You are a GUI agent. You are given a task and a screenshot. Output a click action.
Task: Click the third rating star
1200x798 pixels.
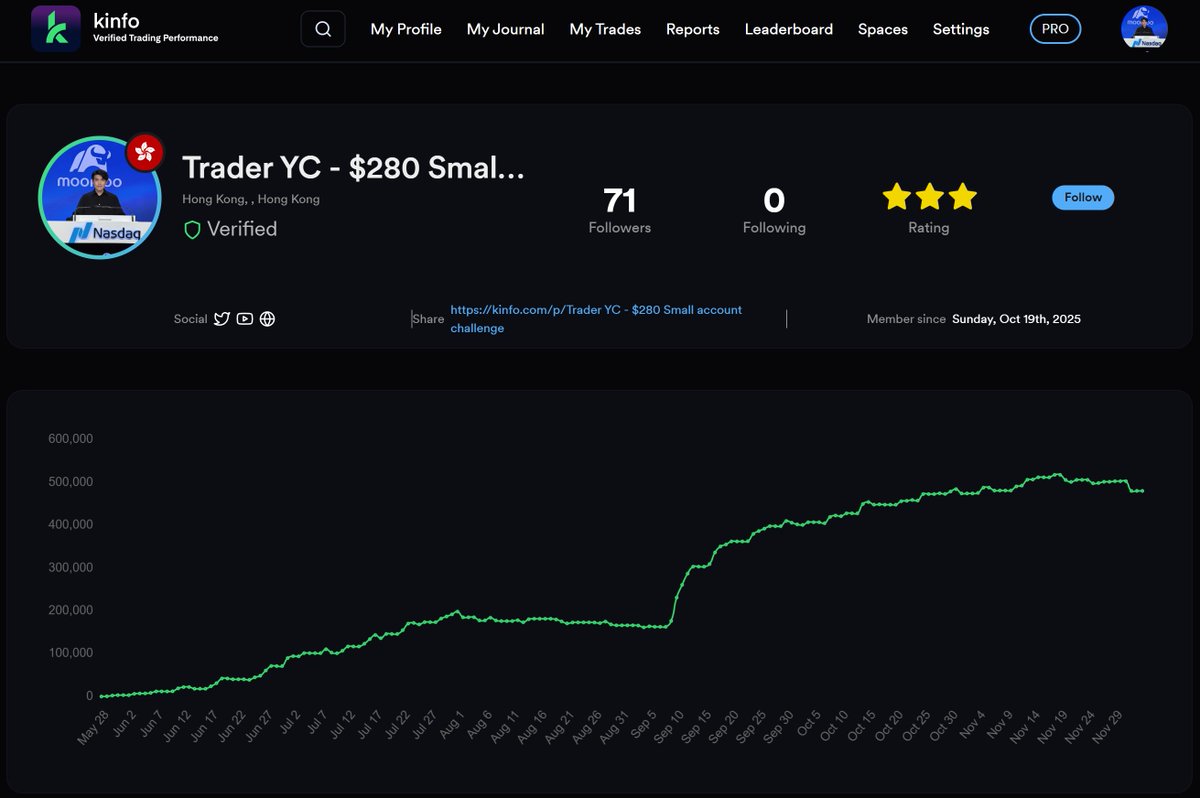tap(963, 197)
